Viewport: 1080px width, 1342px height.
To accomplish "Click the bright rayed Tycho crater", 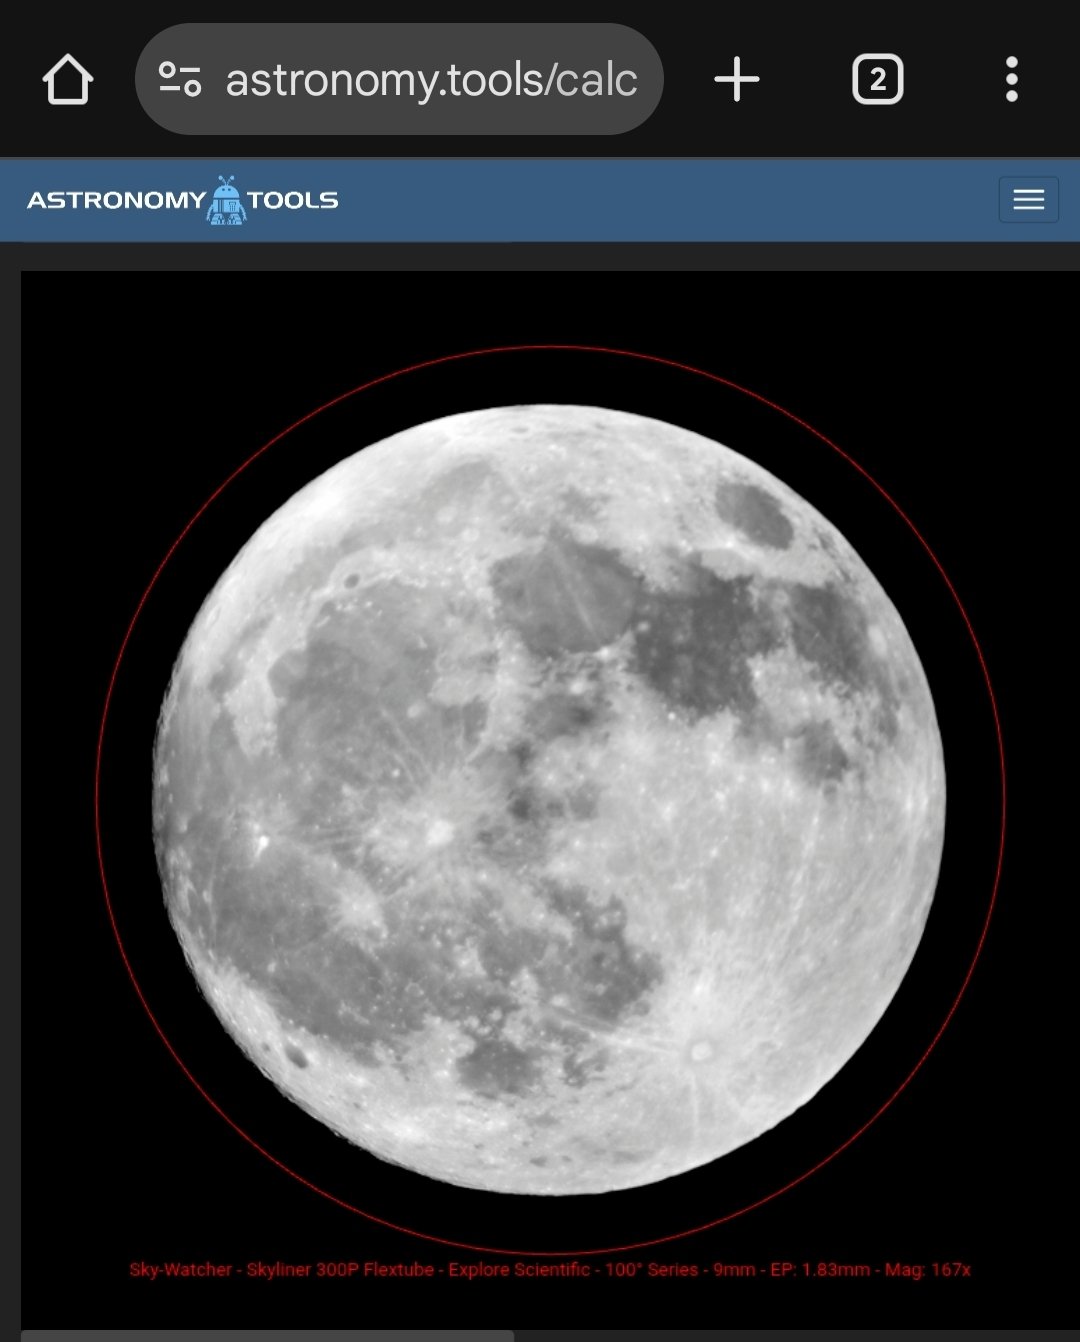I will tap(700, 1050).
